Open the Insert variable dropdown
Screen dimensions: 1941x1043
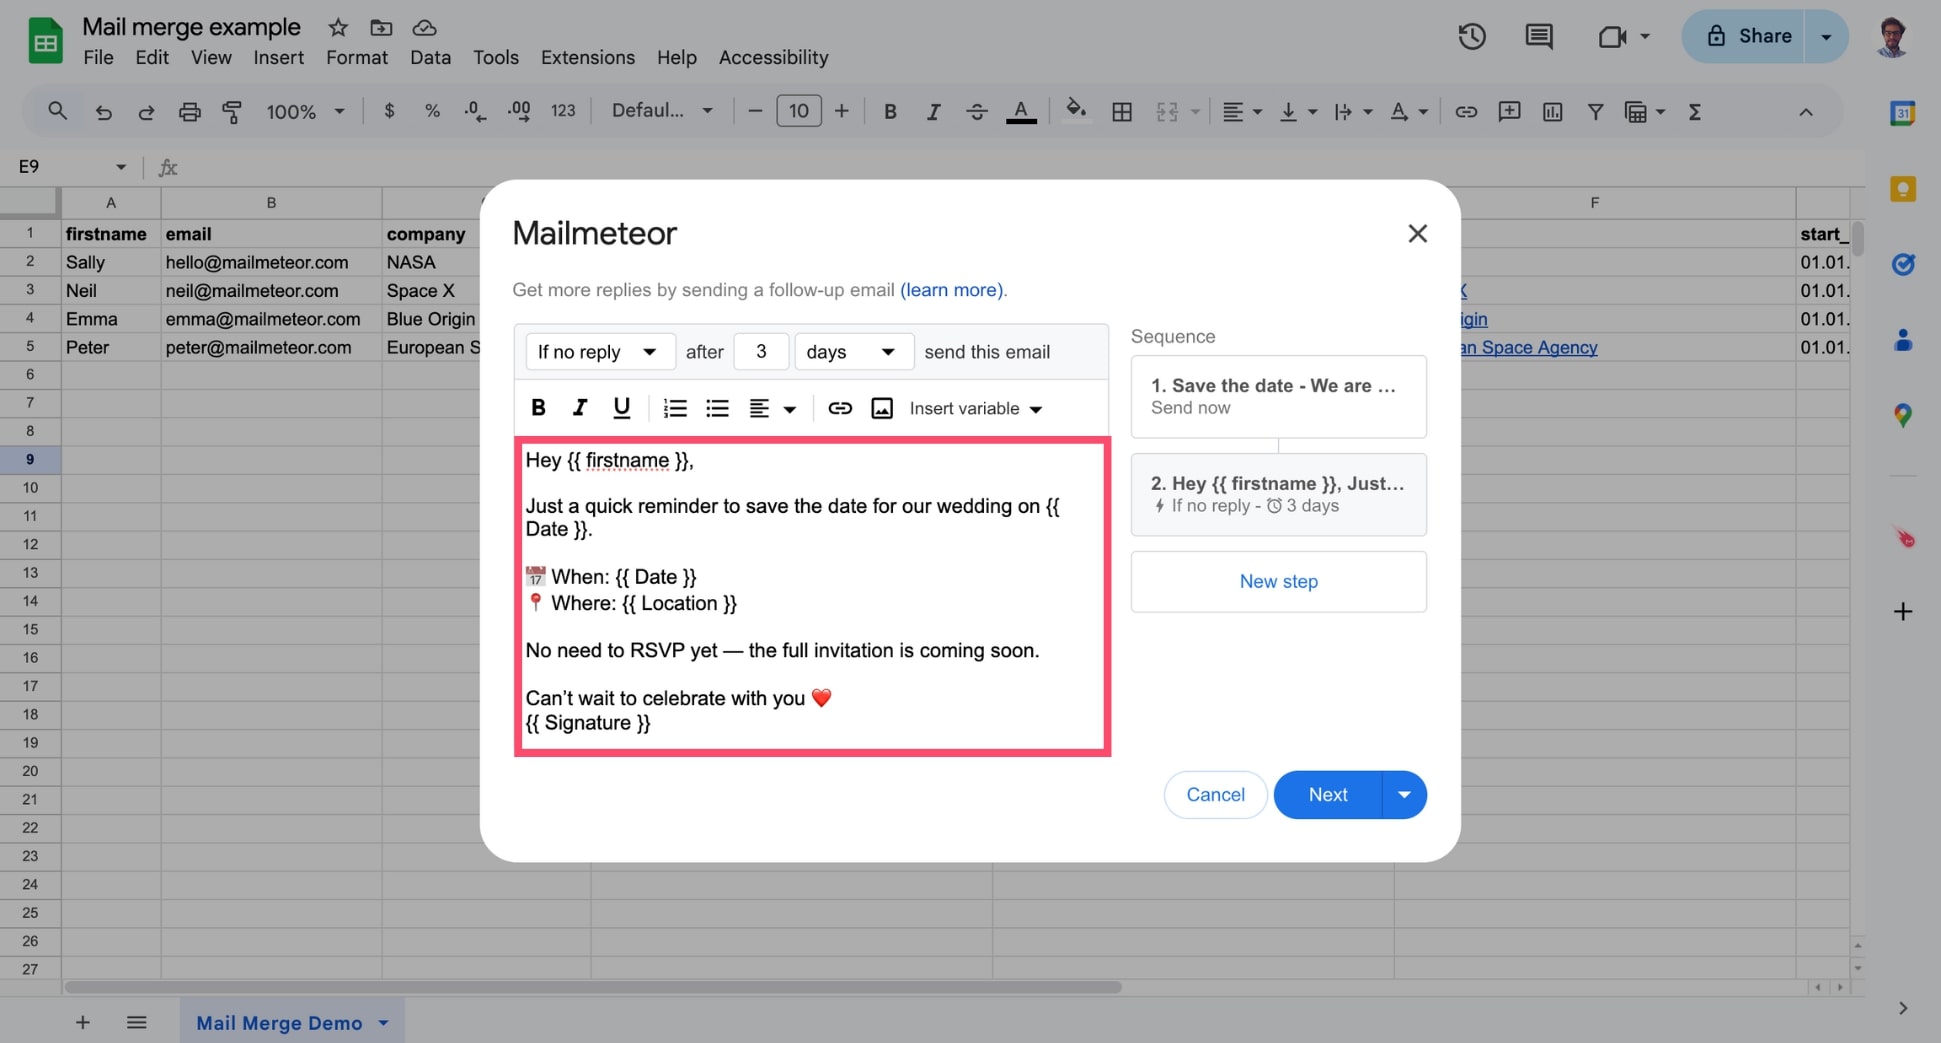[975, 408]
